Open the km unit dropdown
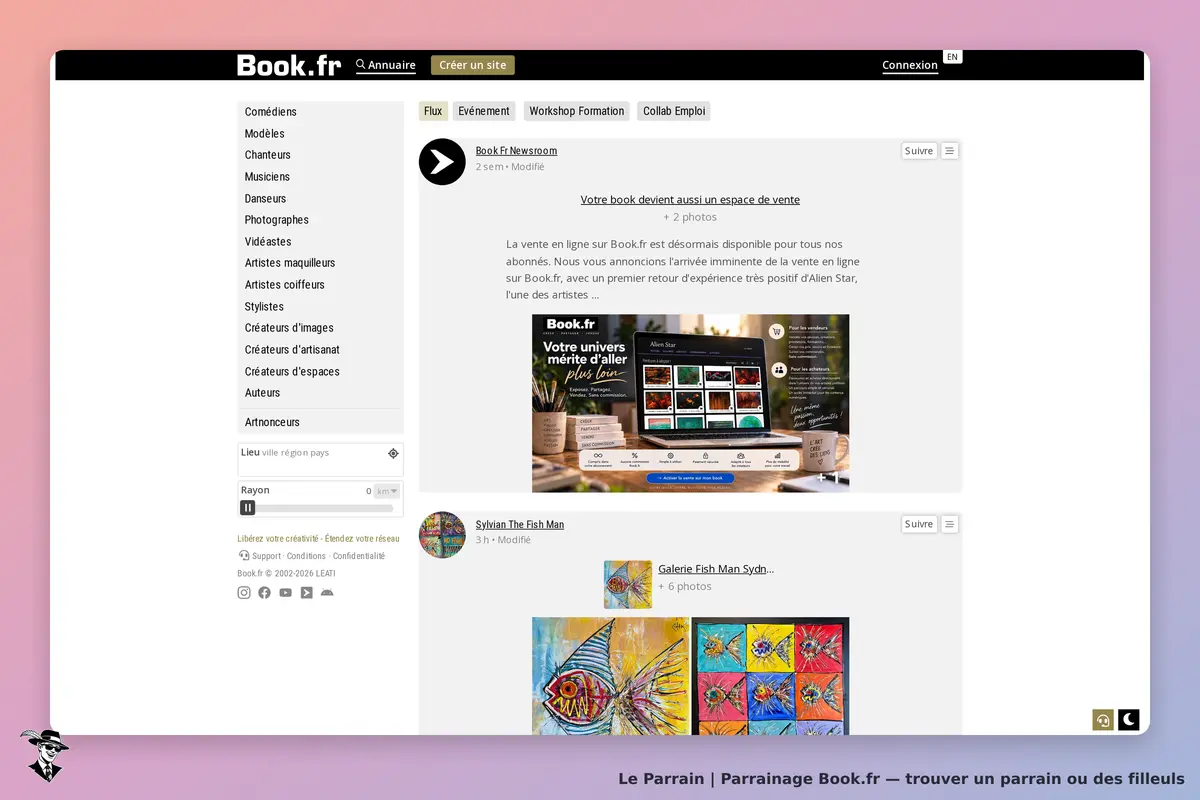The width and height of the screenshot is (1200, 800). 387,491
